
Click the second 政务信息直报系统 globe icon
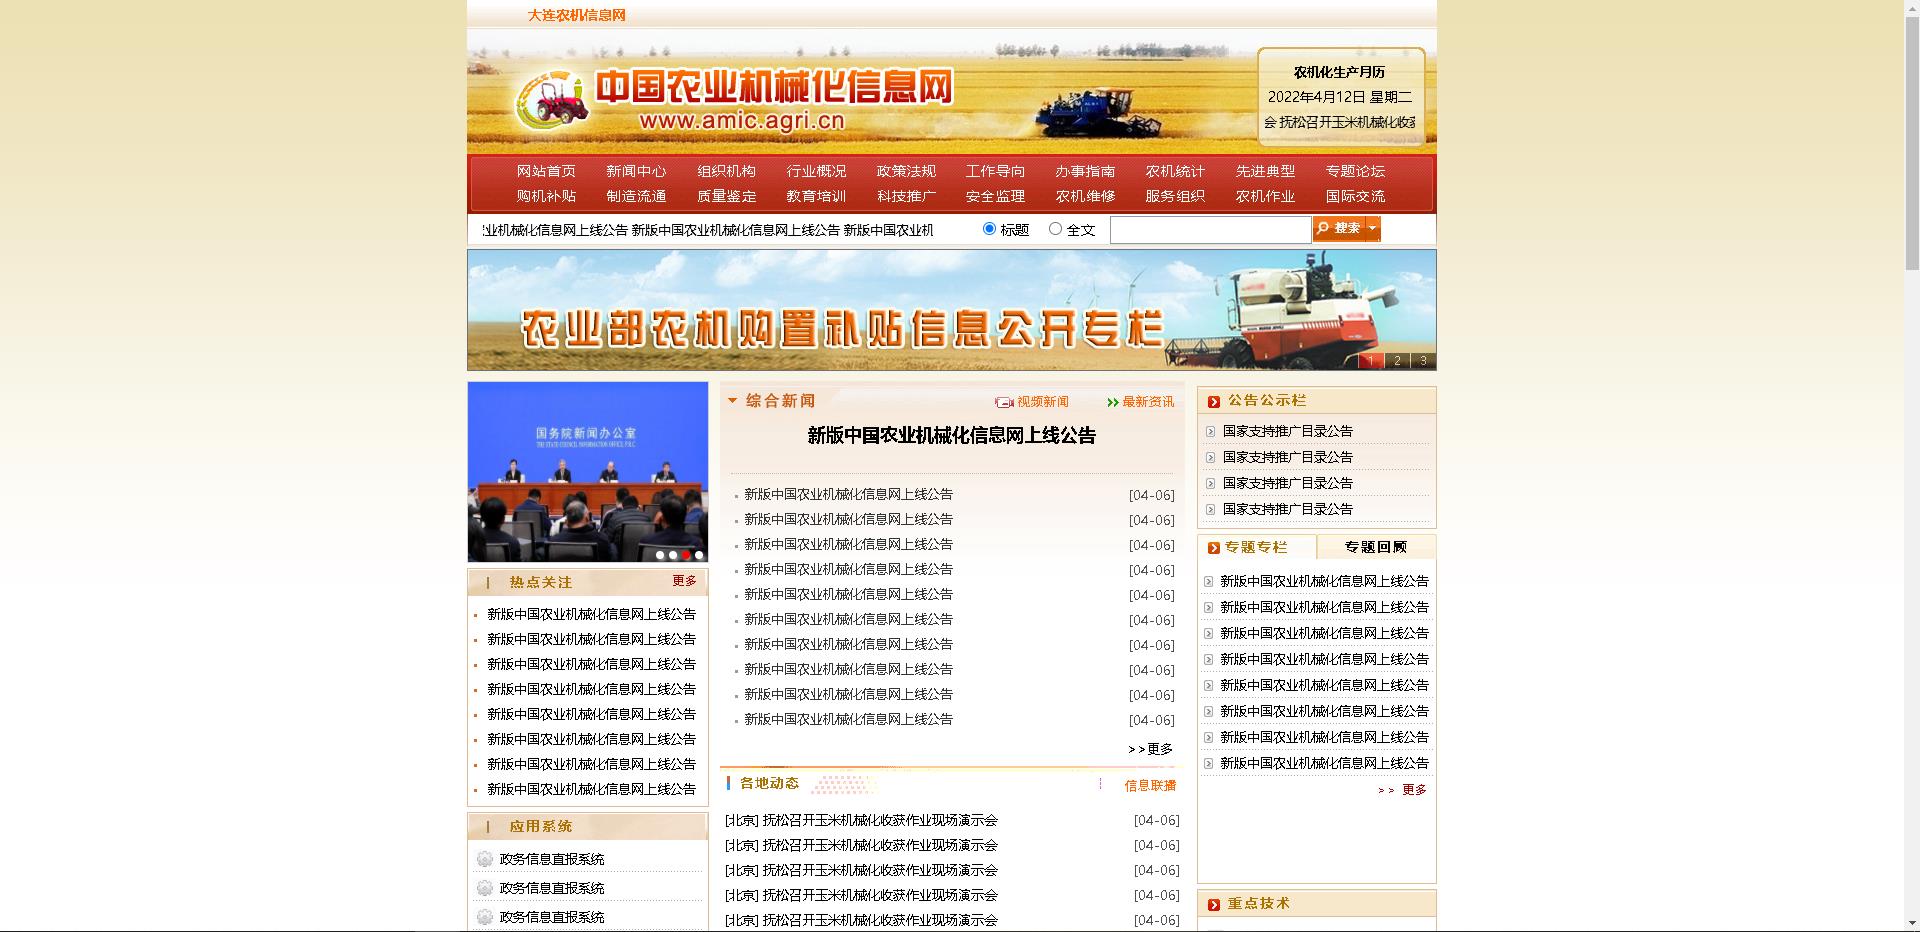pyautogui.click(x=485, y=888)
